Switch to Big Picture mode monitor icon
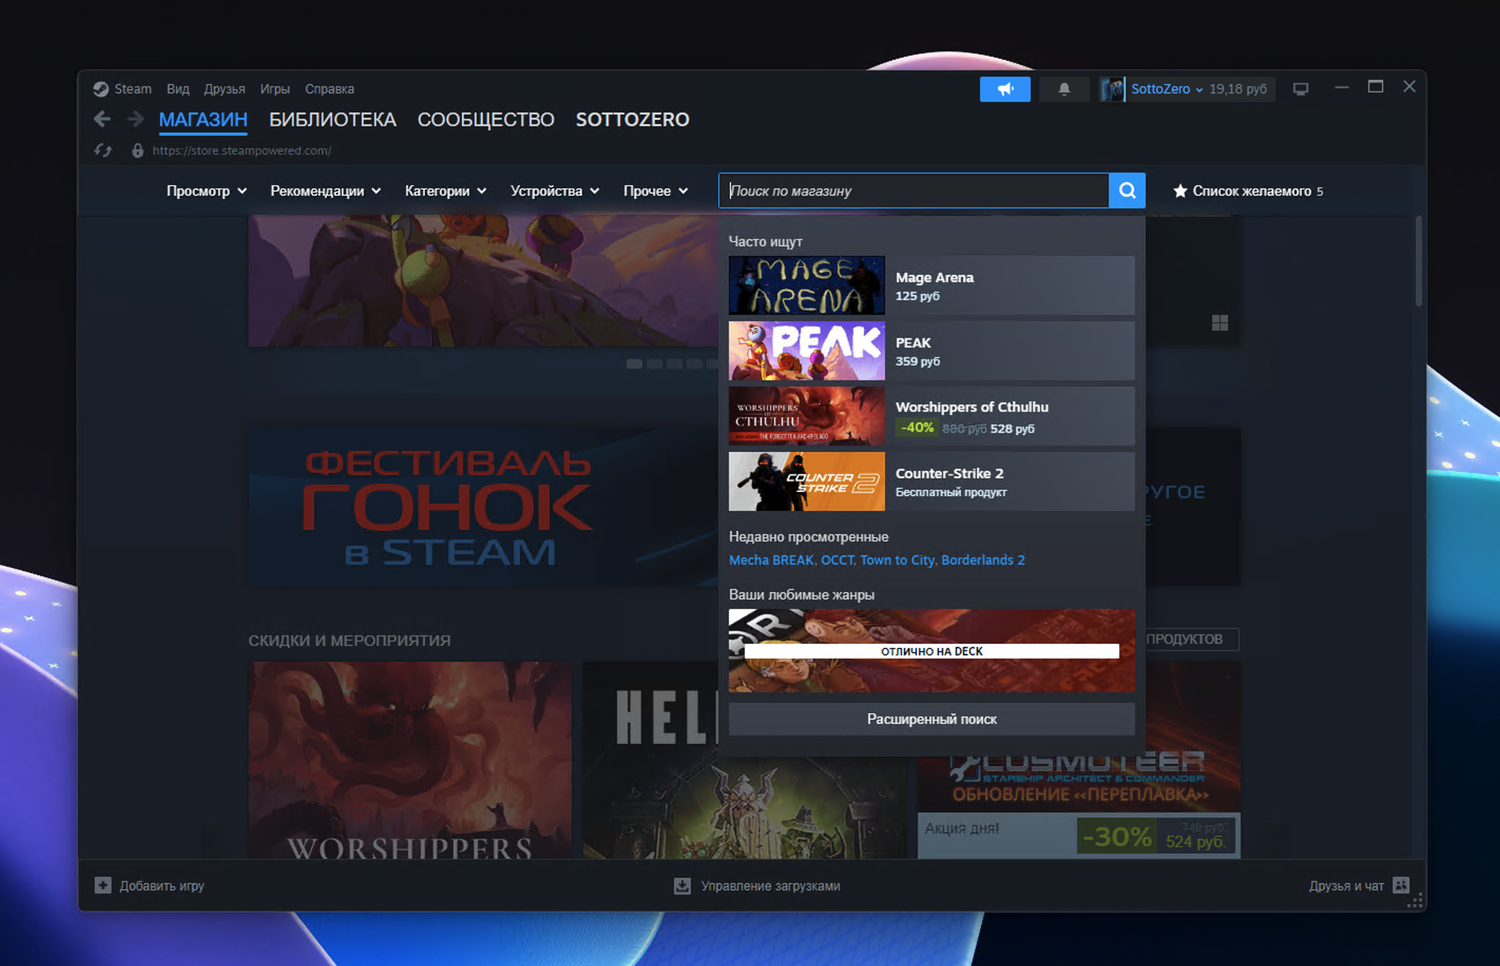The image size is (1500, 966). click(1301, 89)
